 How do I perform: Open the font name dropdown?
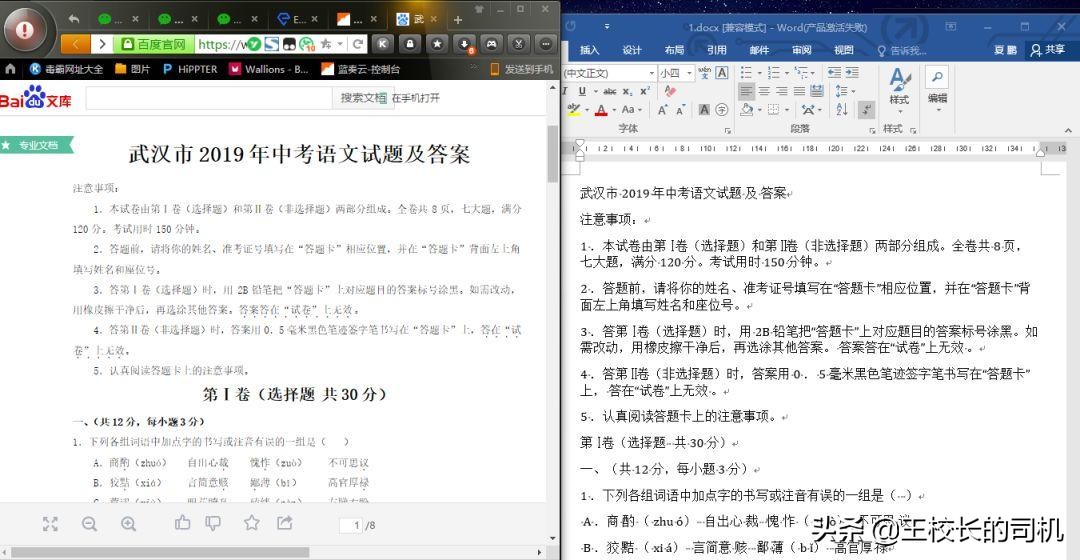point(652,72)
